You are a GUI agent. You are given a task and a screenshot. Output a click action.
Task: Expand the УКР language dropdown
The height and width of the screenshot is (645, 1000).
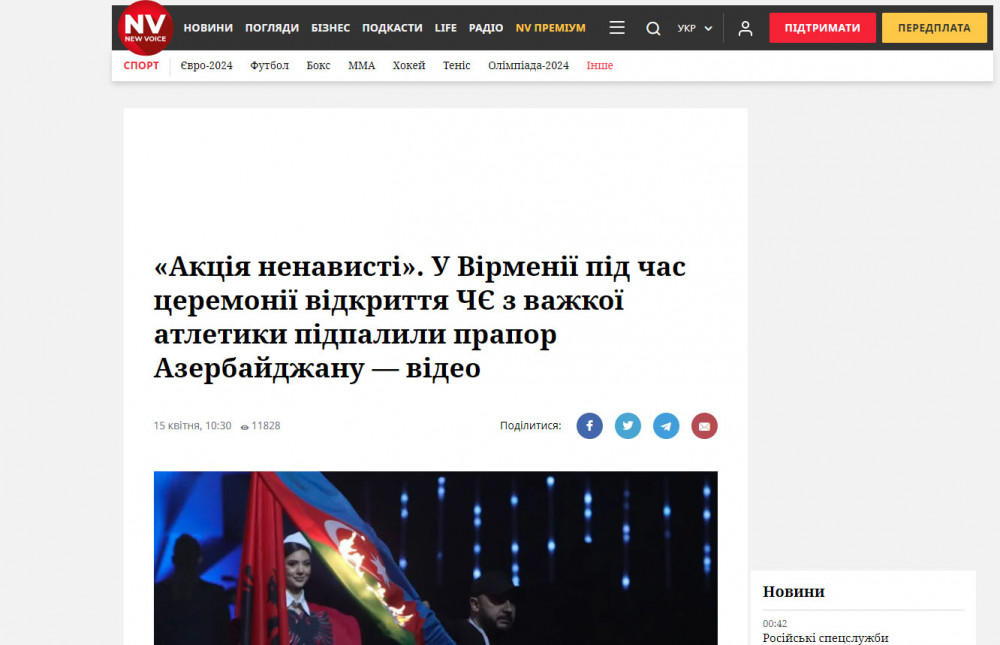pos(695,29)
